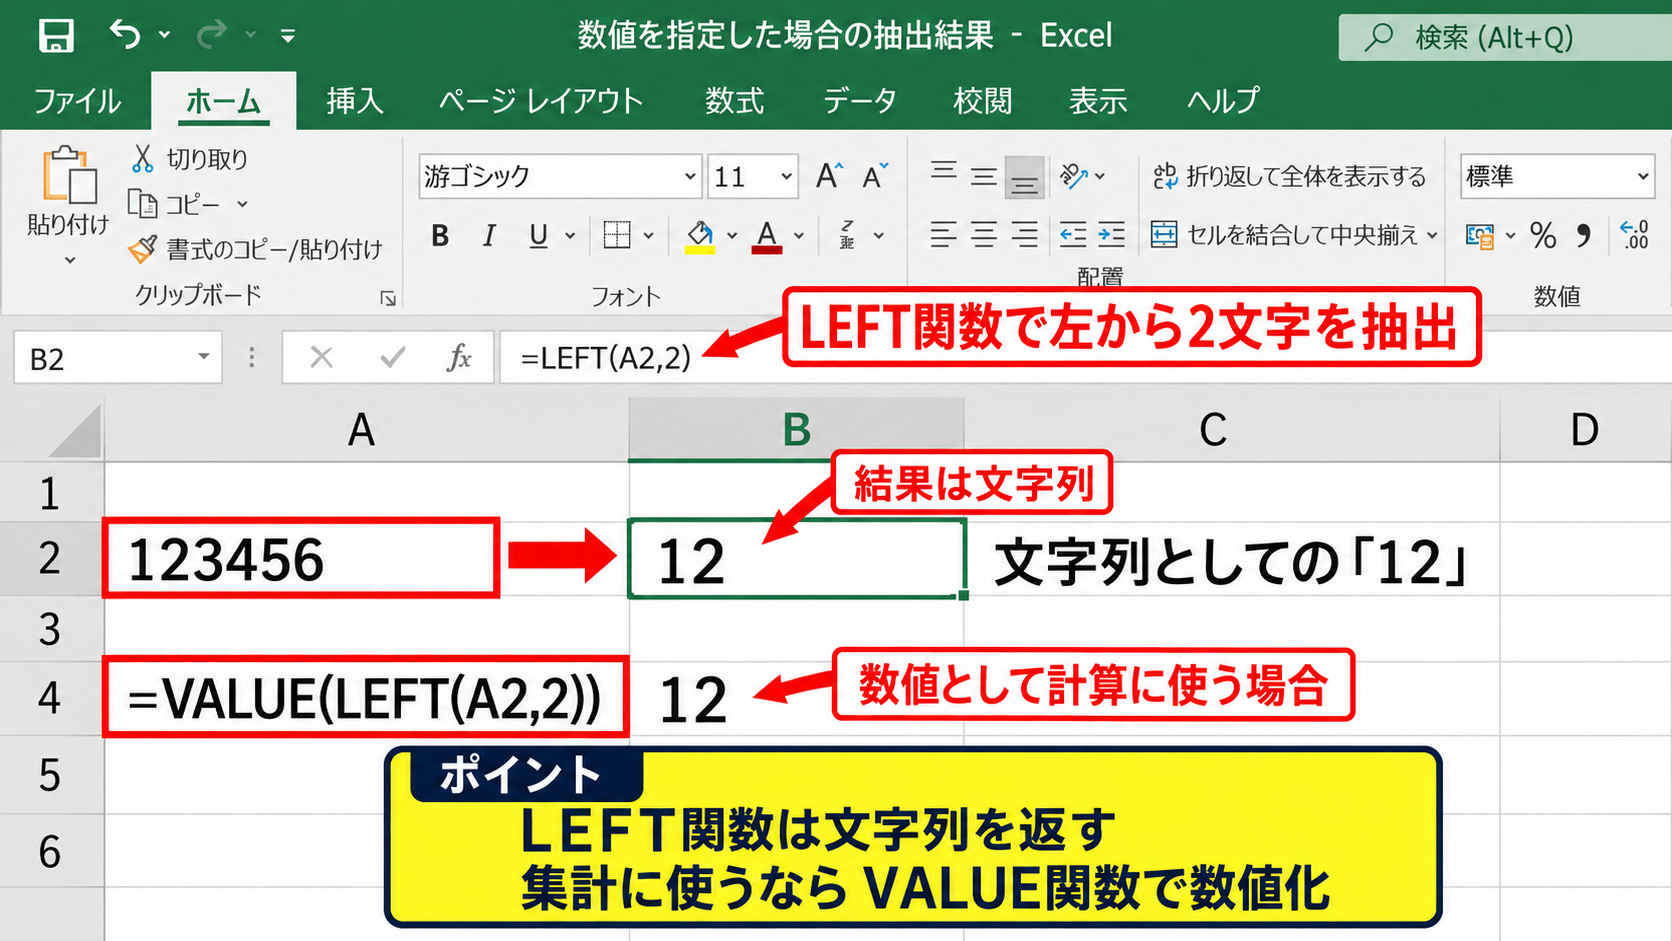Viewport: 1672px width, 941px height.
Task: Click the increase indent icon
Action: [x=1111, y=235]
